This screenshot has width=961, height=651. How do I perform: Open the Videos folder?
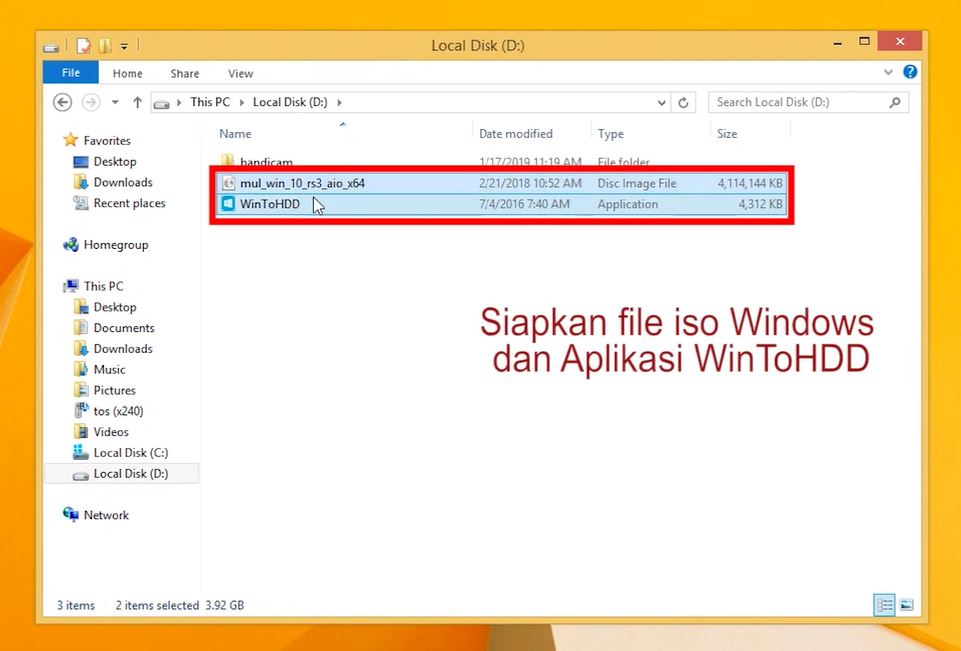click(101, 432)
